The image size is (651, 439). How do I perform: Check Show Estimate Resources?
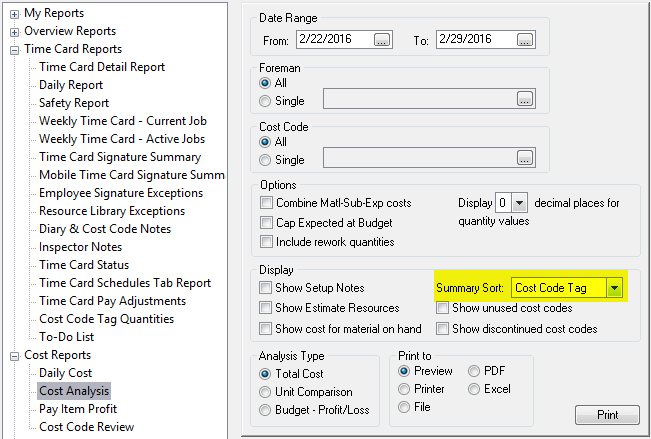[265, 308]
